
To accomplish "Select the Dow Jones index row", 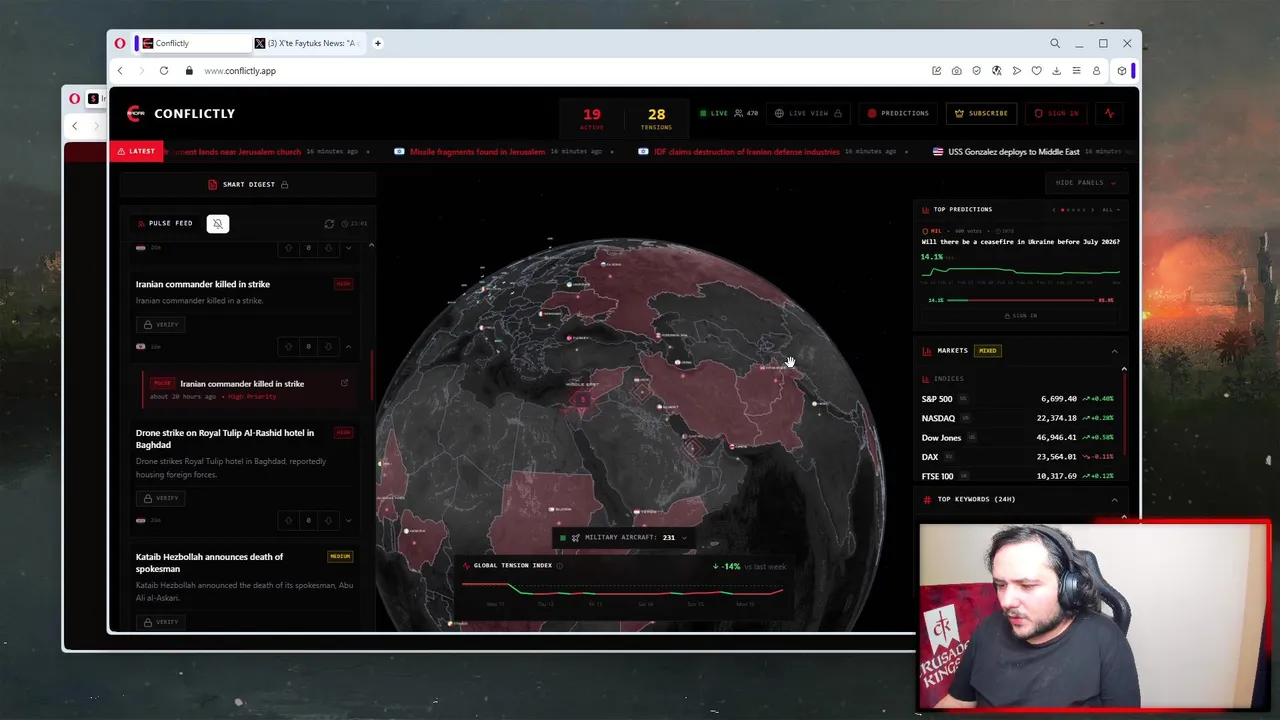I will click(1018, 437).
